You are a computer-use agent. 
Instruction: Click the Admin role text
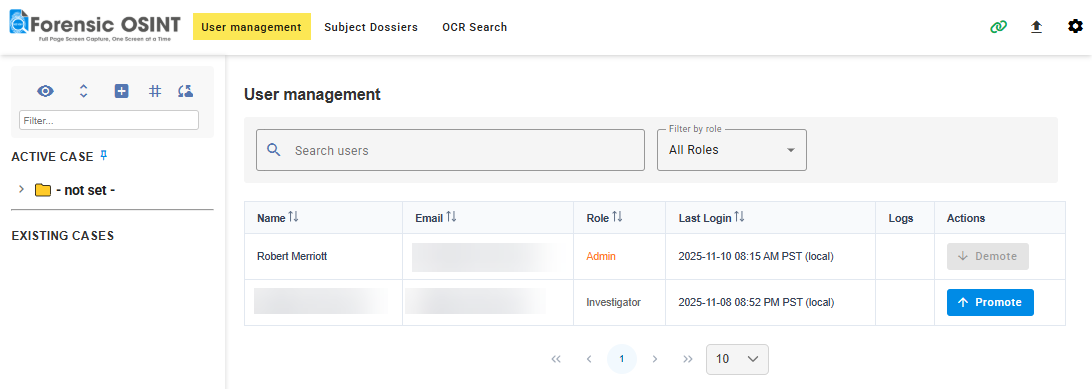click(601, 256)
